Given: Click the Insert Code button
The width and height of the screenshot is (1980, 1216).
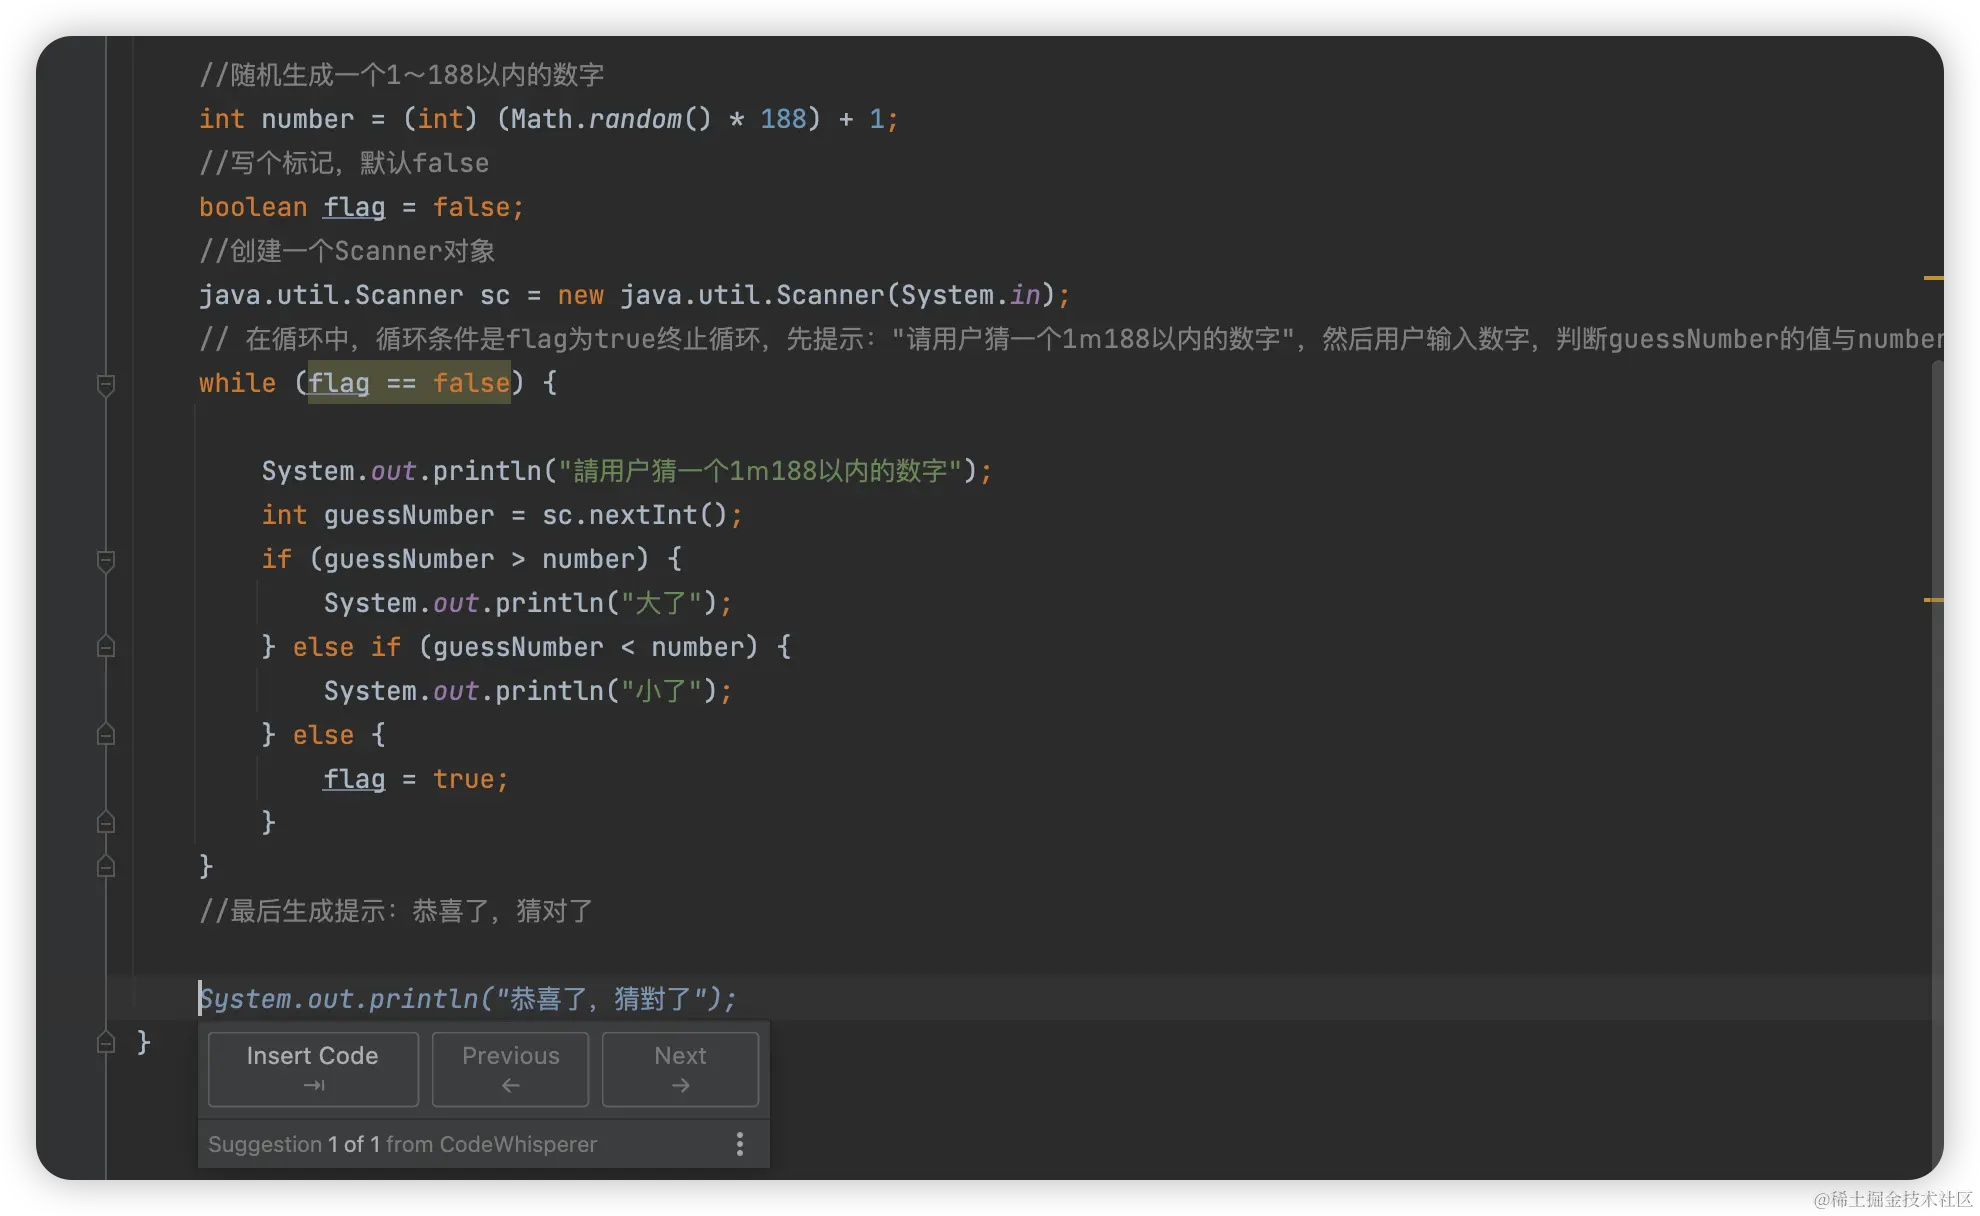Looking at the screenshot, I should (x=312, y=1069).
